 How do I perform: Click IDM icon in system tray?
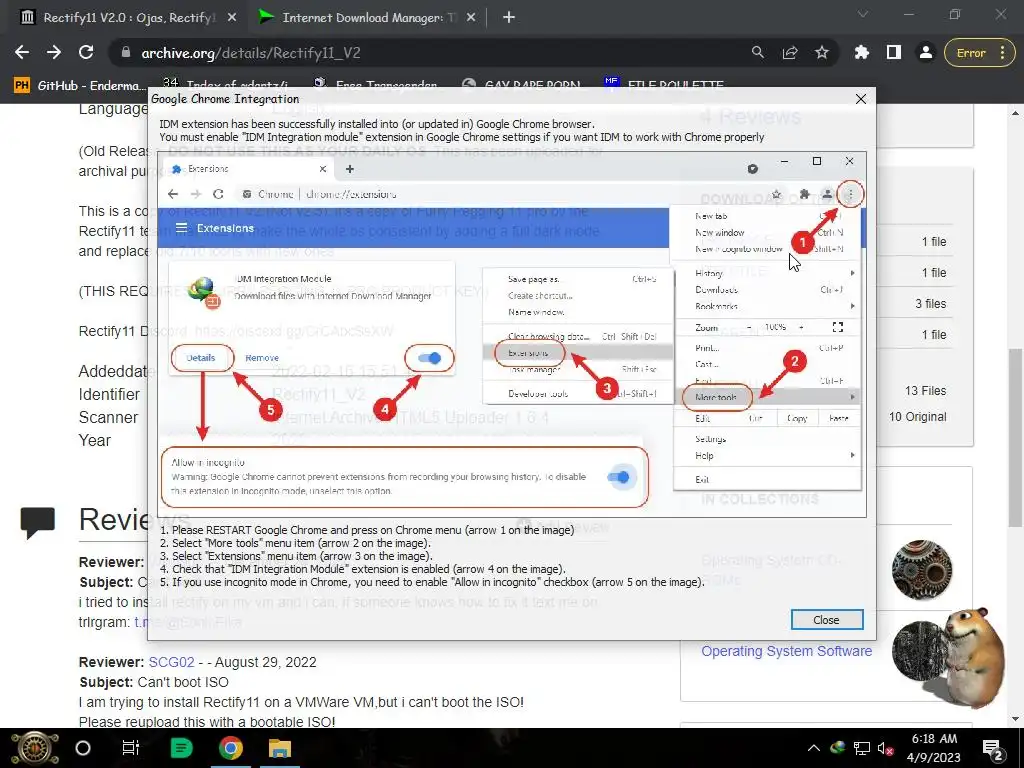click(x=837, y=748)
